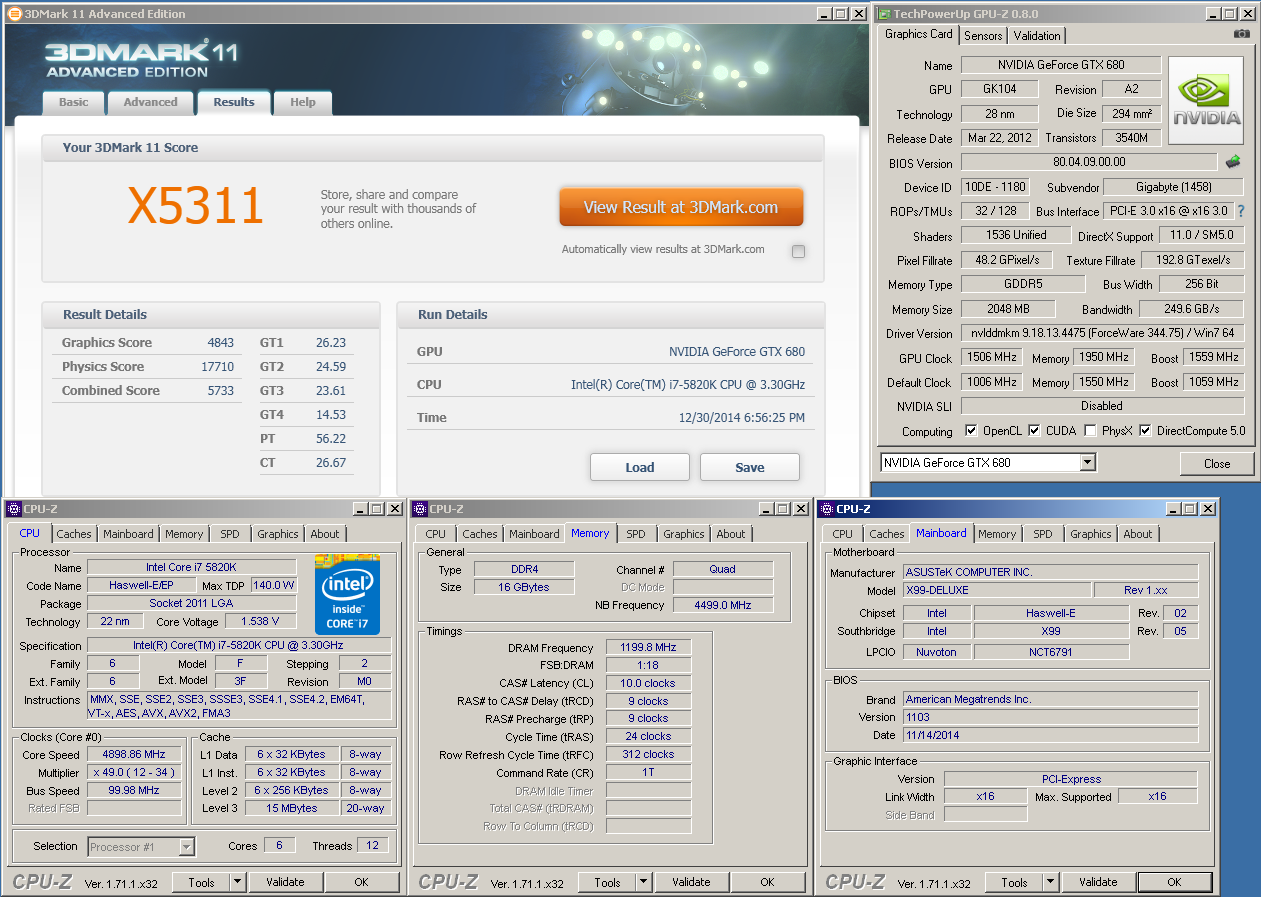Toggle the PhysX checkbox in GPU-Z
Screen dimensions: 1261x897
coord(1089,431)
